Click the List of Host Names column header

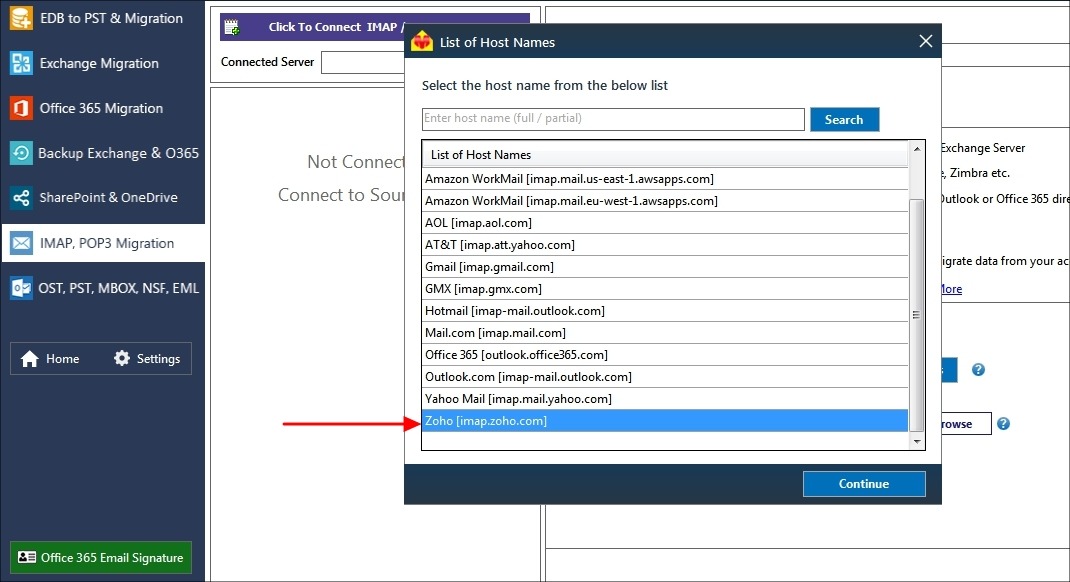[x=665, y=155]
